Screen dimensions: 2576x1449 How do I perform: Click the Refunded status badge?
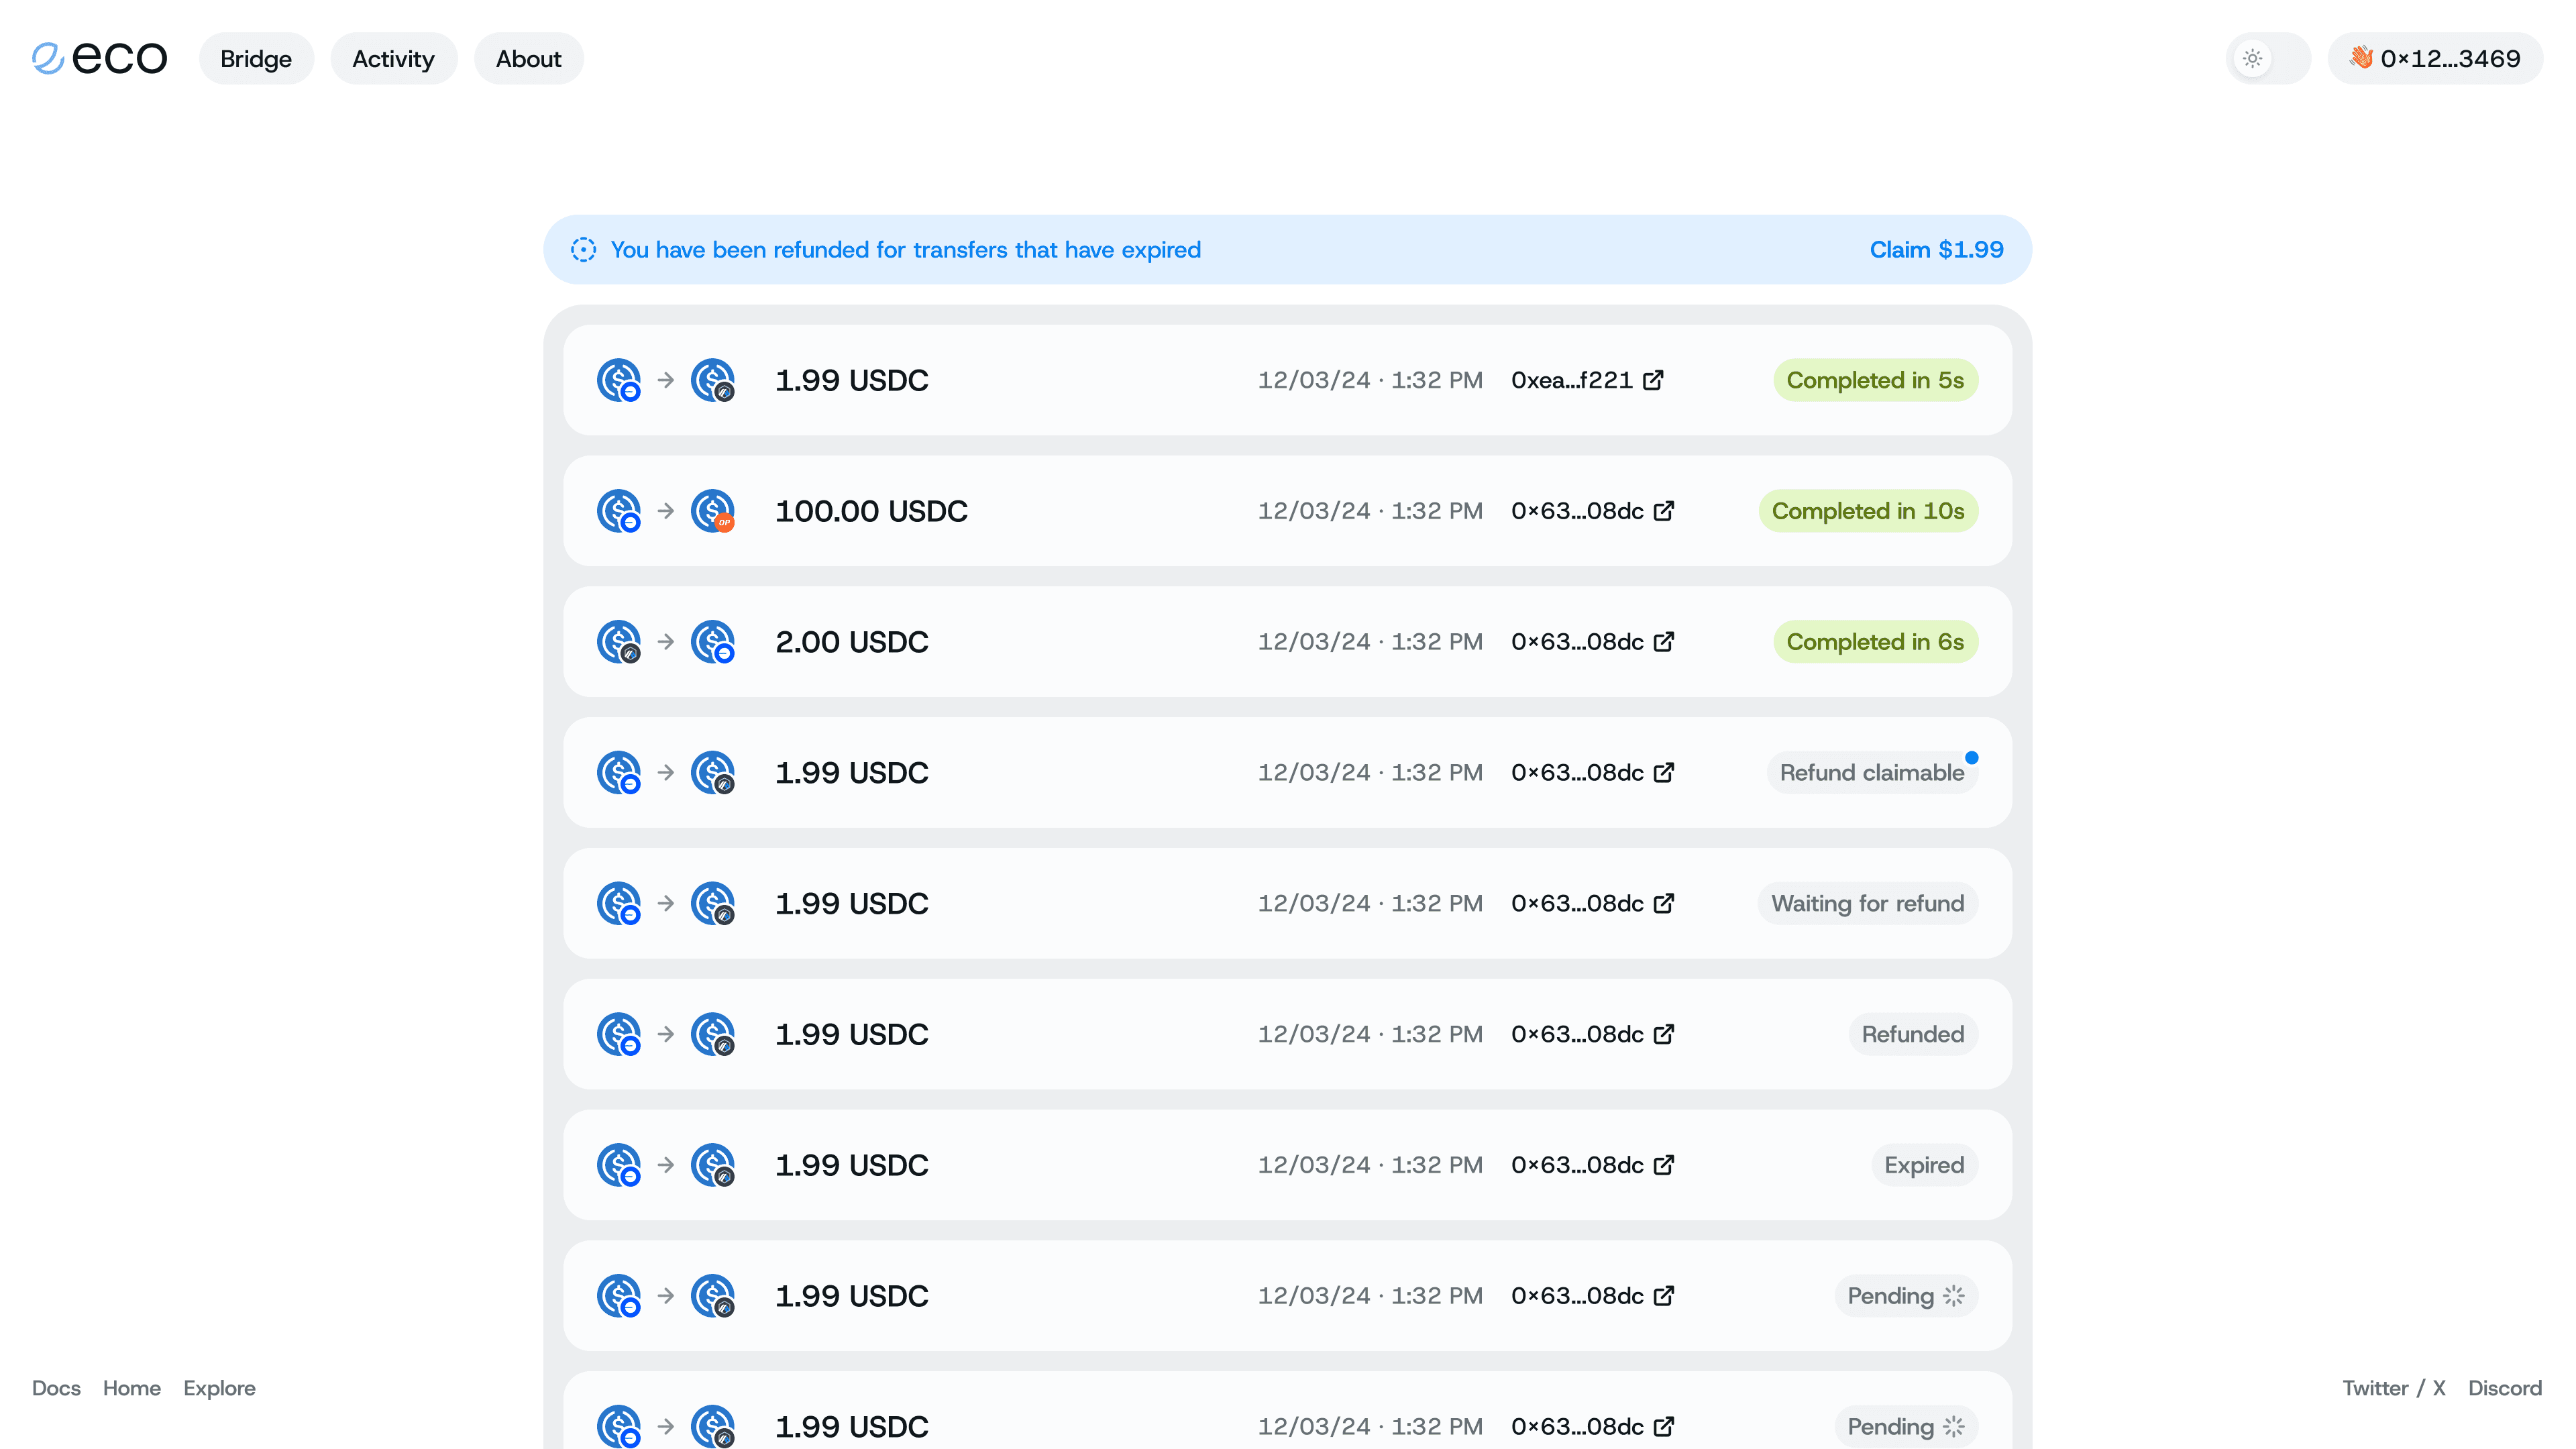1913,1034
